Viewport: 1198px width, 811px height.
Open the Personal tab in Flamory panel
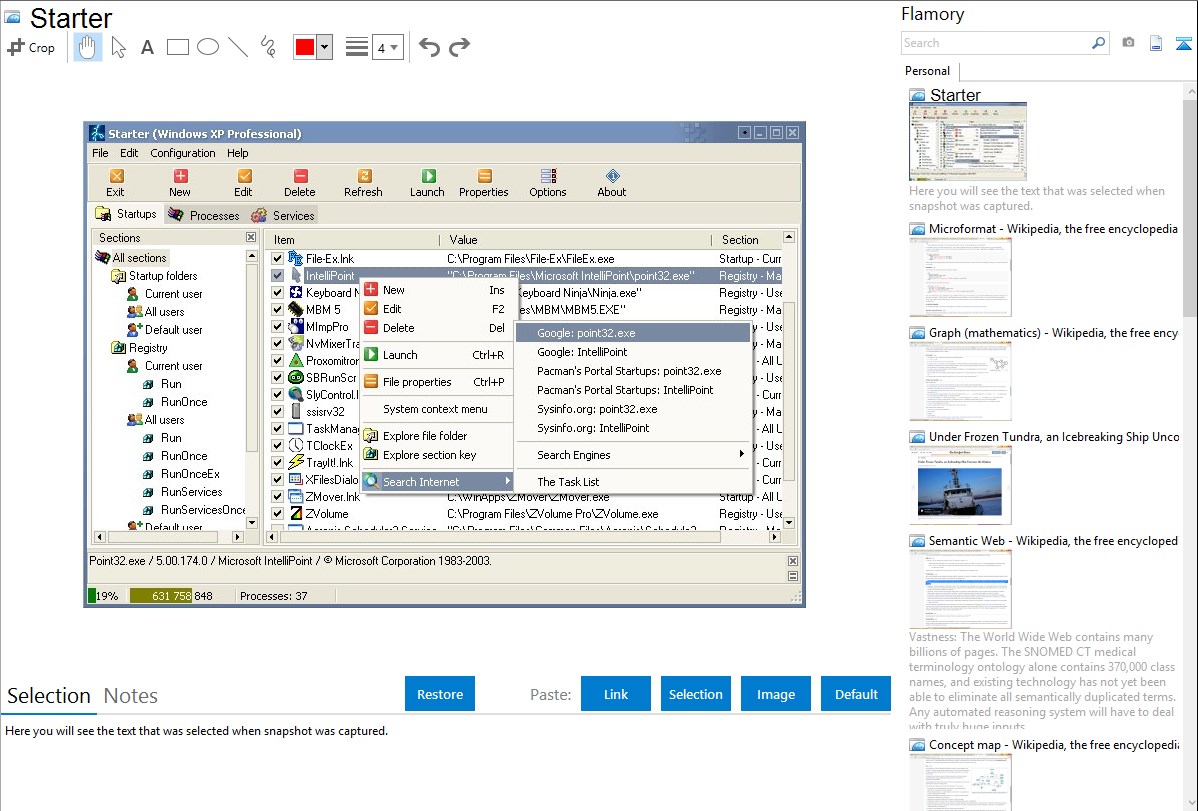click(927, 71)
